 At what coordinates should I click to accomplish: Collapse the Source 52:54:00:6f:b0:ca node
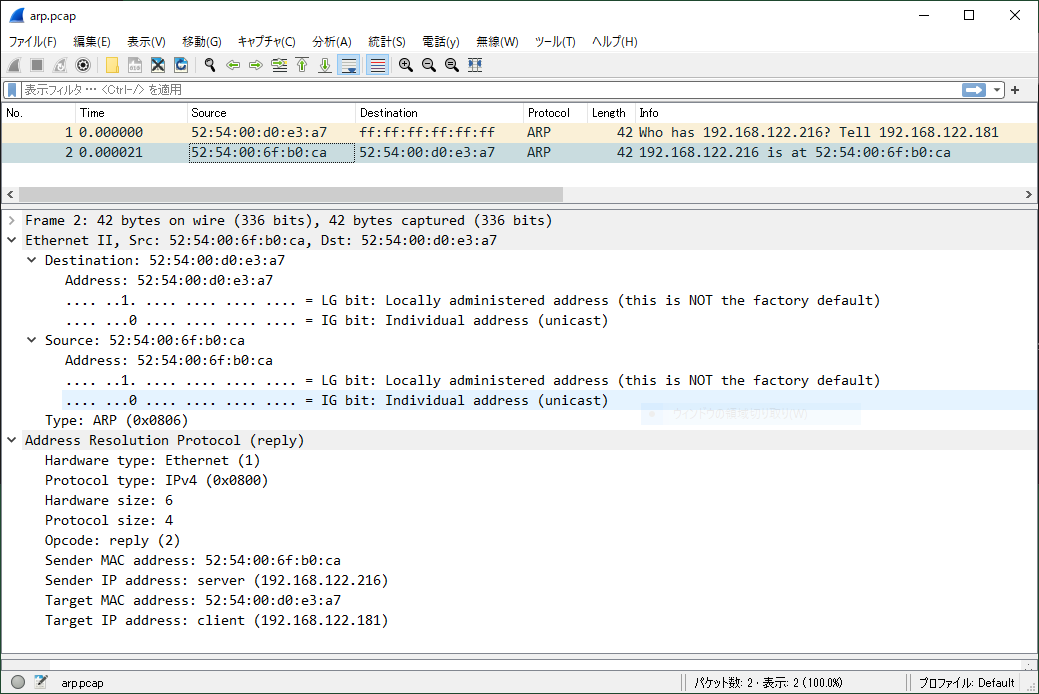[x=31, y=340]
